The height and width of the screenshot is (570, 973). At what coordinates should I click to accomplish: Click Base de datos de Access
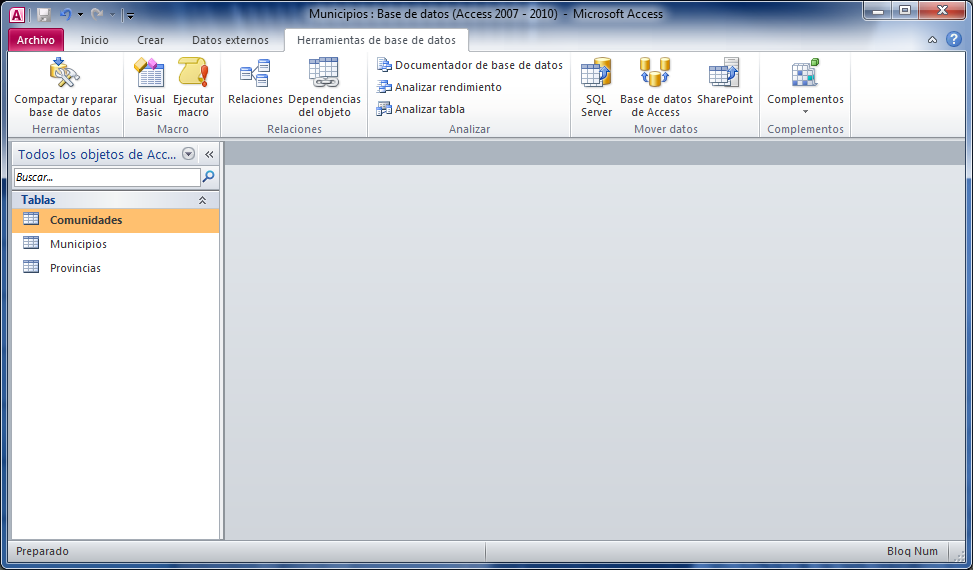(655, 87)
